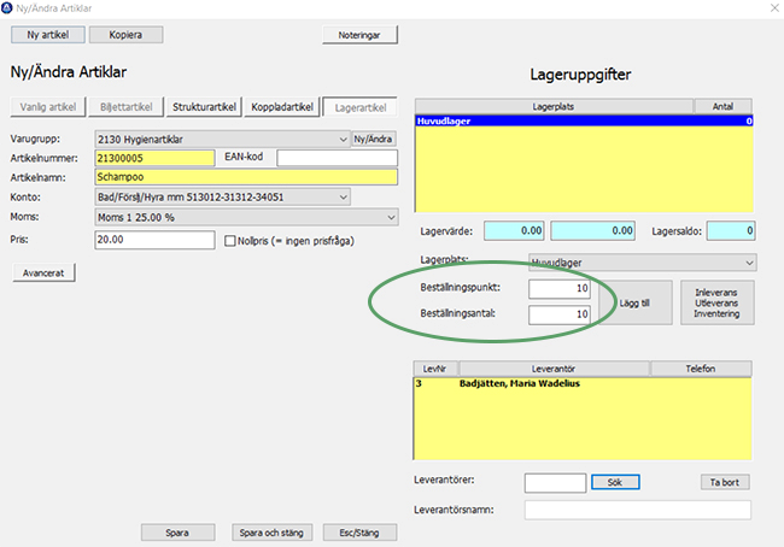Click the Ta bort button
The height and width of the screenshot is (547, 784).
[725, 482]
